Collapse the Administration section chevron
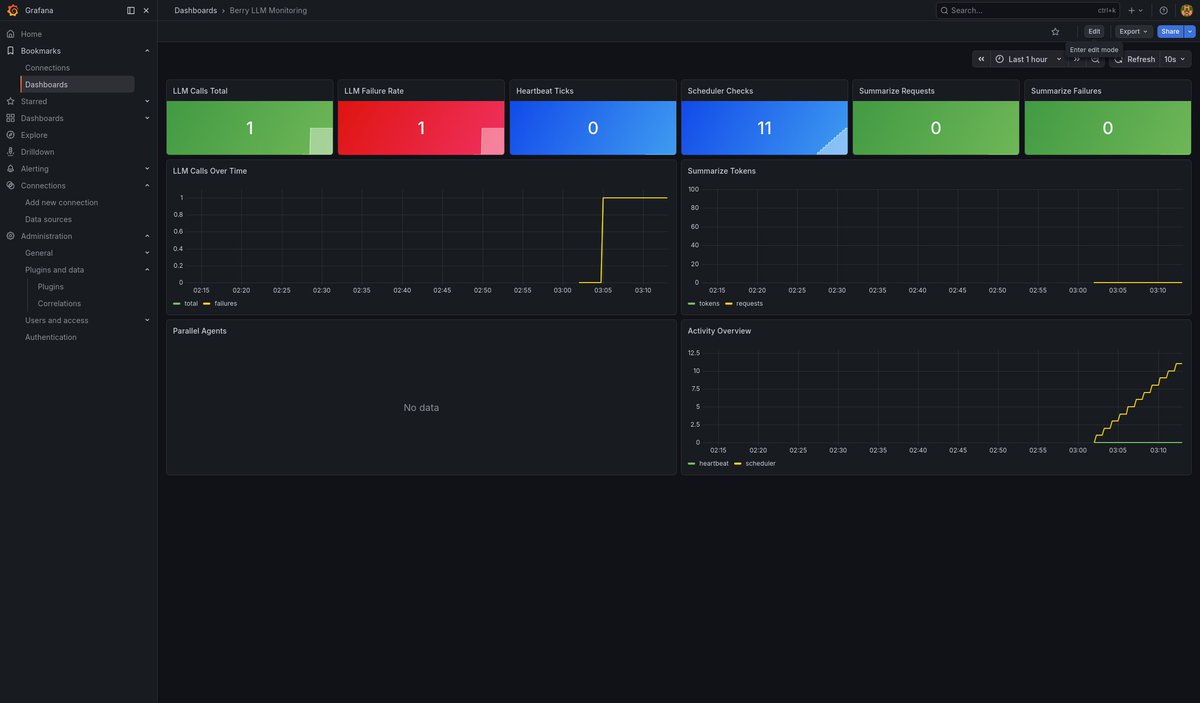 tap(147, 236)
